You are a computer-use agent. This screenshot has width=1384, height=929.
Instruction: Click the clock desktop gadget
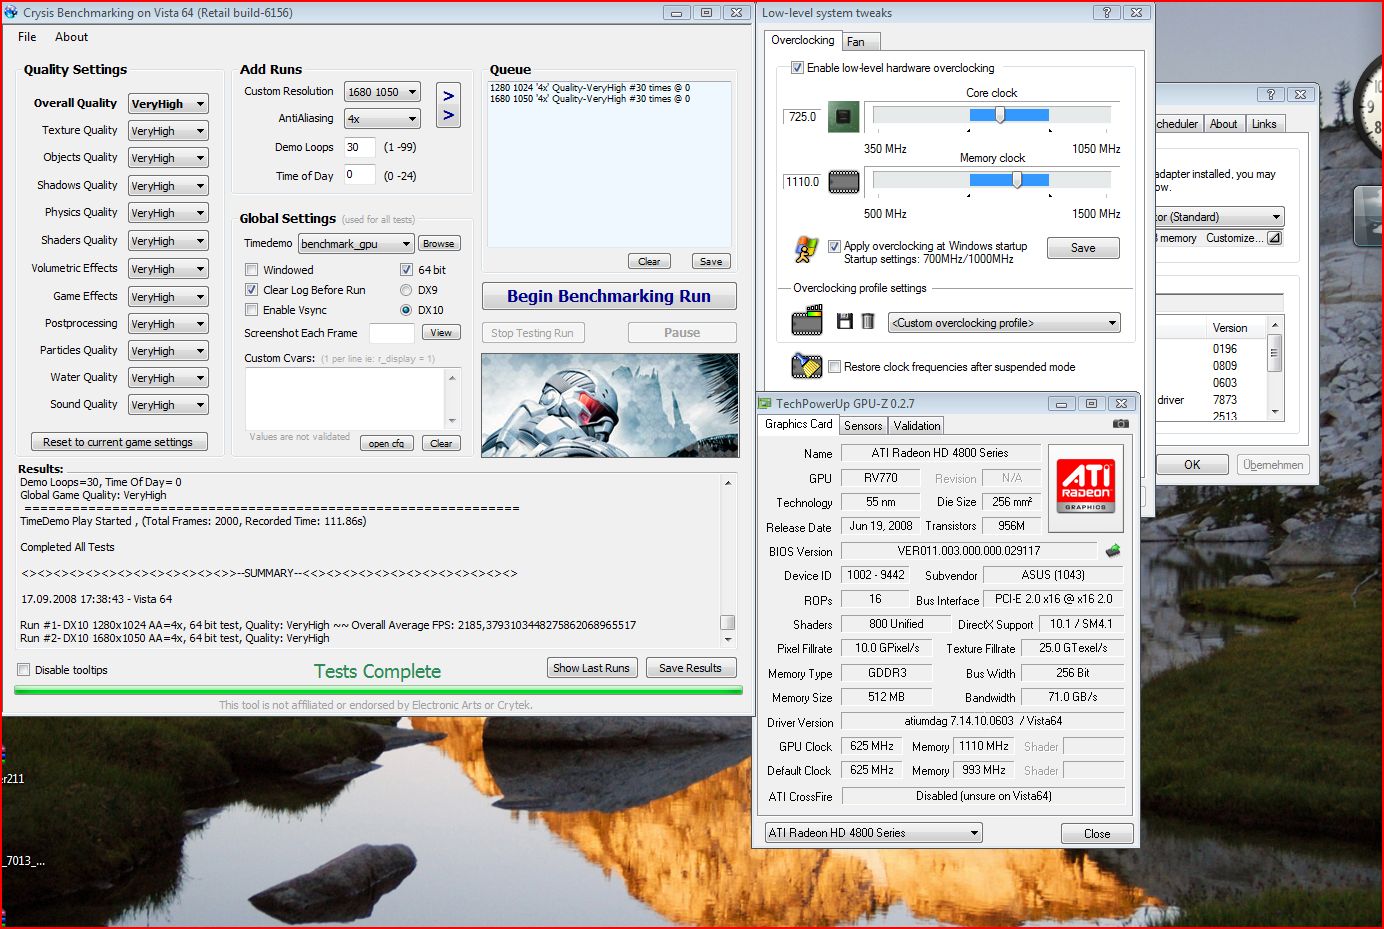click(x=1368, y=105)
